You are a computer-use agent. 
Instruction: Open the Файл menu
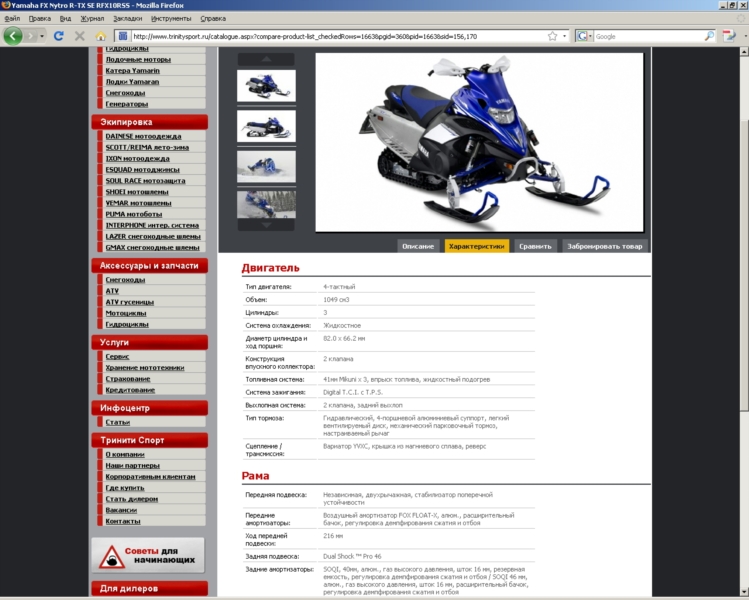pyautogui.click(x=12, y=19)
